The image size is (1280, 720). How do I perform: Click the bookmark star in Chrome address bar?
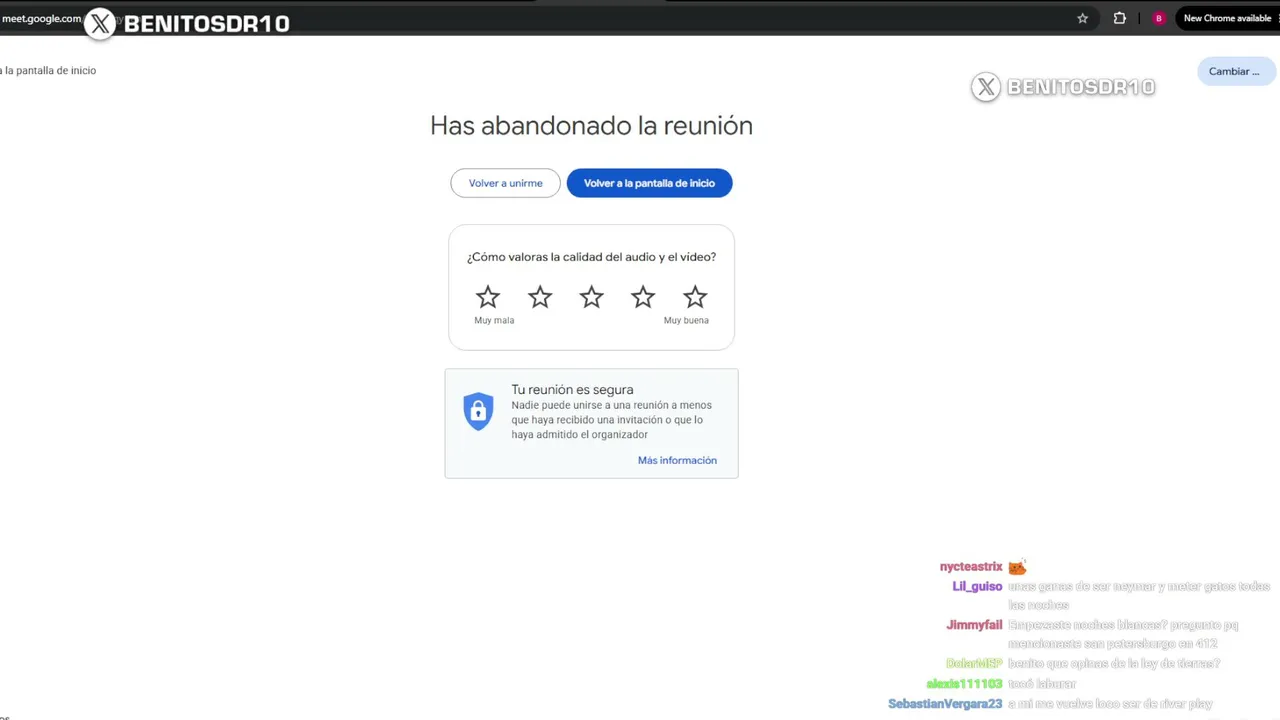click(x=1082, y=18)
